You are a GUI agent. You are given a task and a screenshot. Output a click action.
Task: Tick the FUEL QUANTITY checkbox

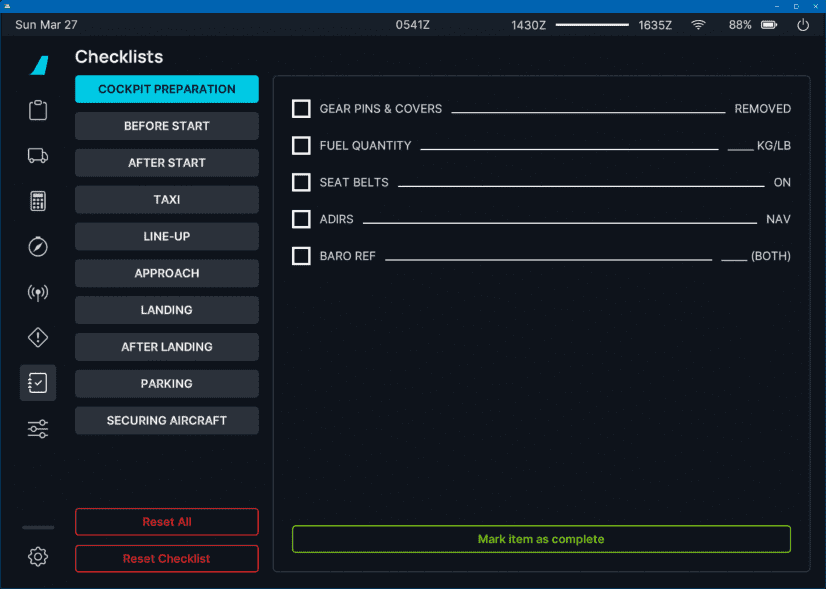[301, 146]
